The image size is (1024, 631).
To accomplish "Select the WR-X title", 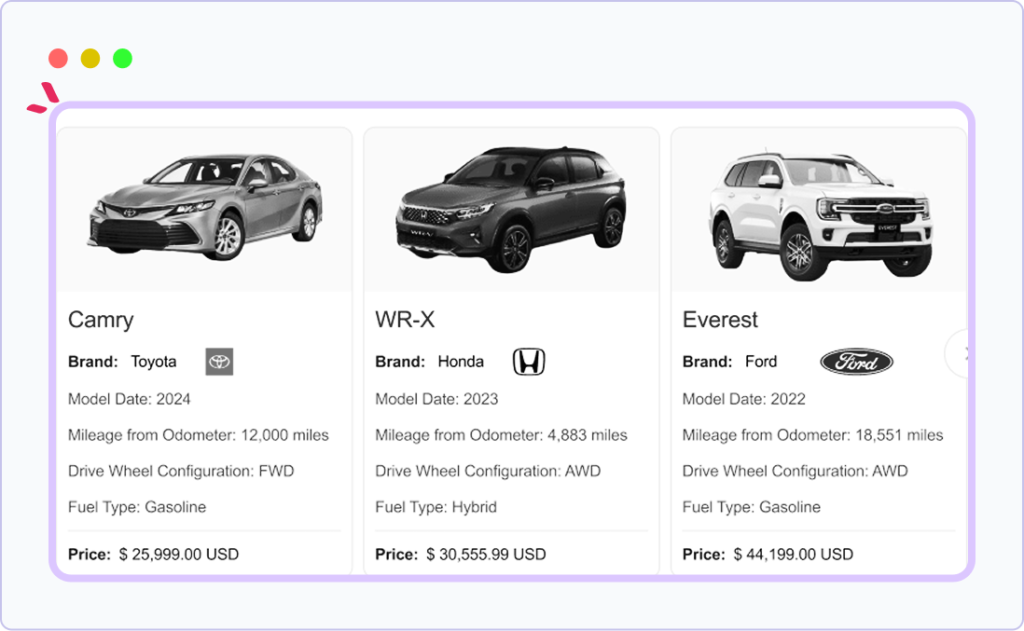I will pos(405,320).
